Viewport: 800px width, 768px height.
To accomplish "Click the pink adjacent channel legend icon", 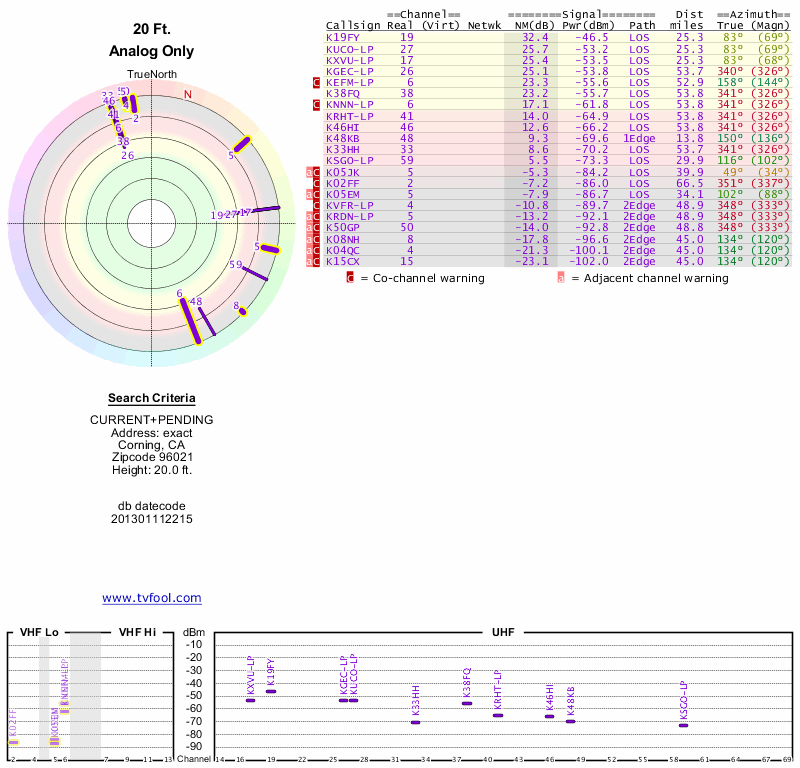I will [x=561, y=278].
